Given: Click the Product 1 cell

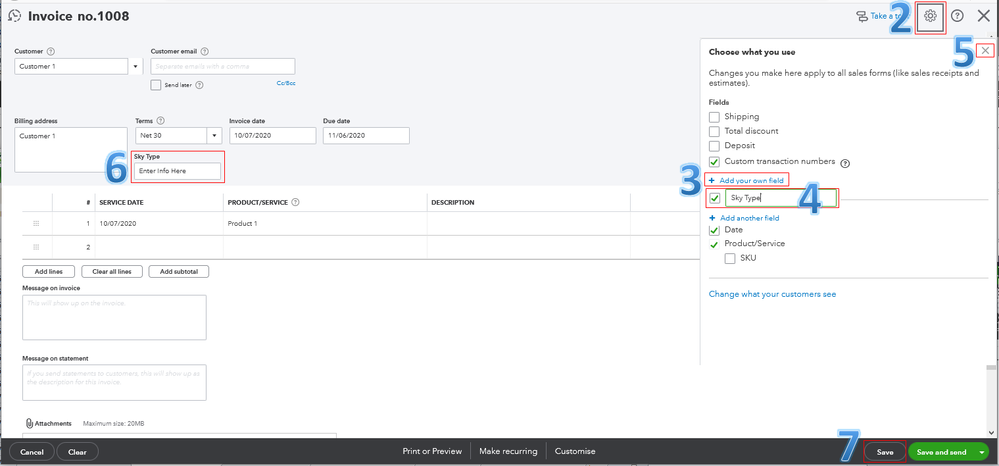Looking at the screenshot, I should (325, 224).
